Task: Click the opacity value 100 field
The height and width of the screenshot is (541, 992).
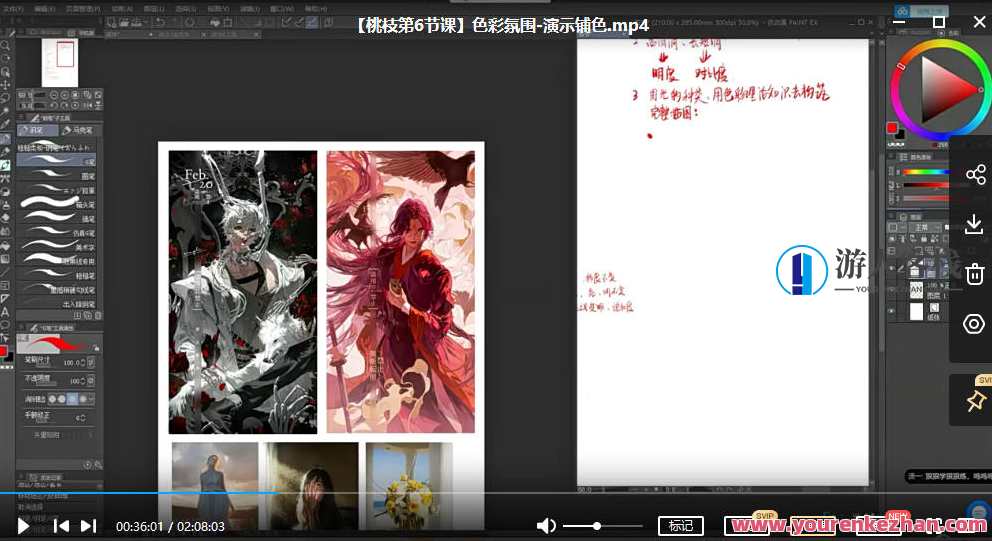Action: [x=75, y=381]
